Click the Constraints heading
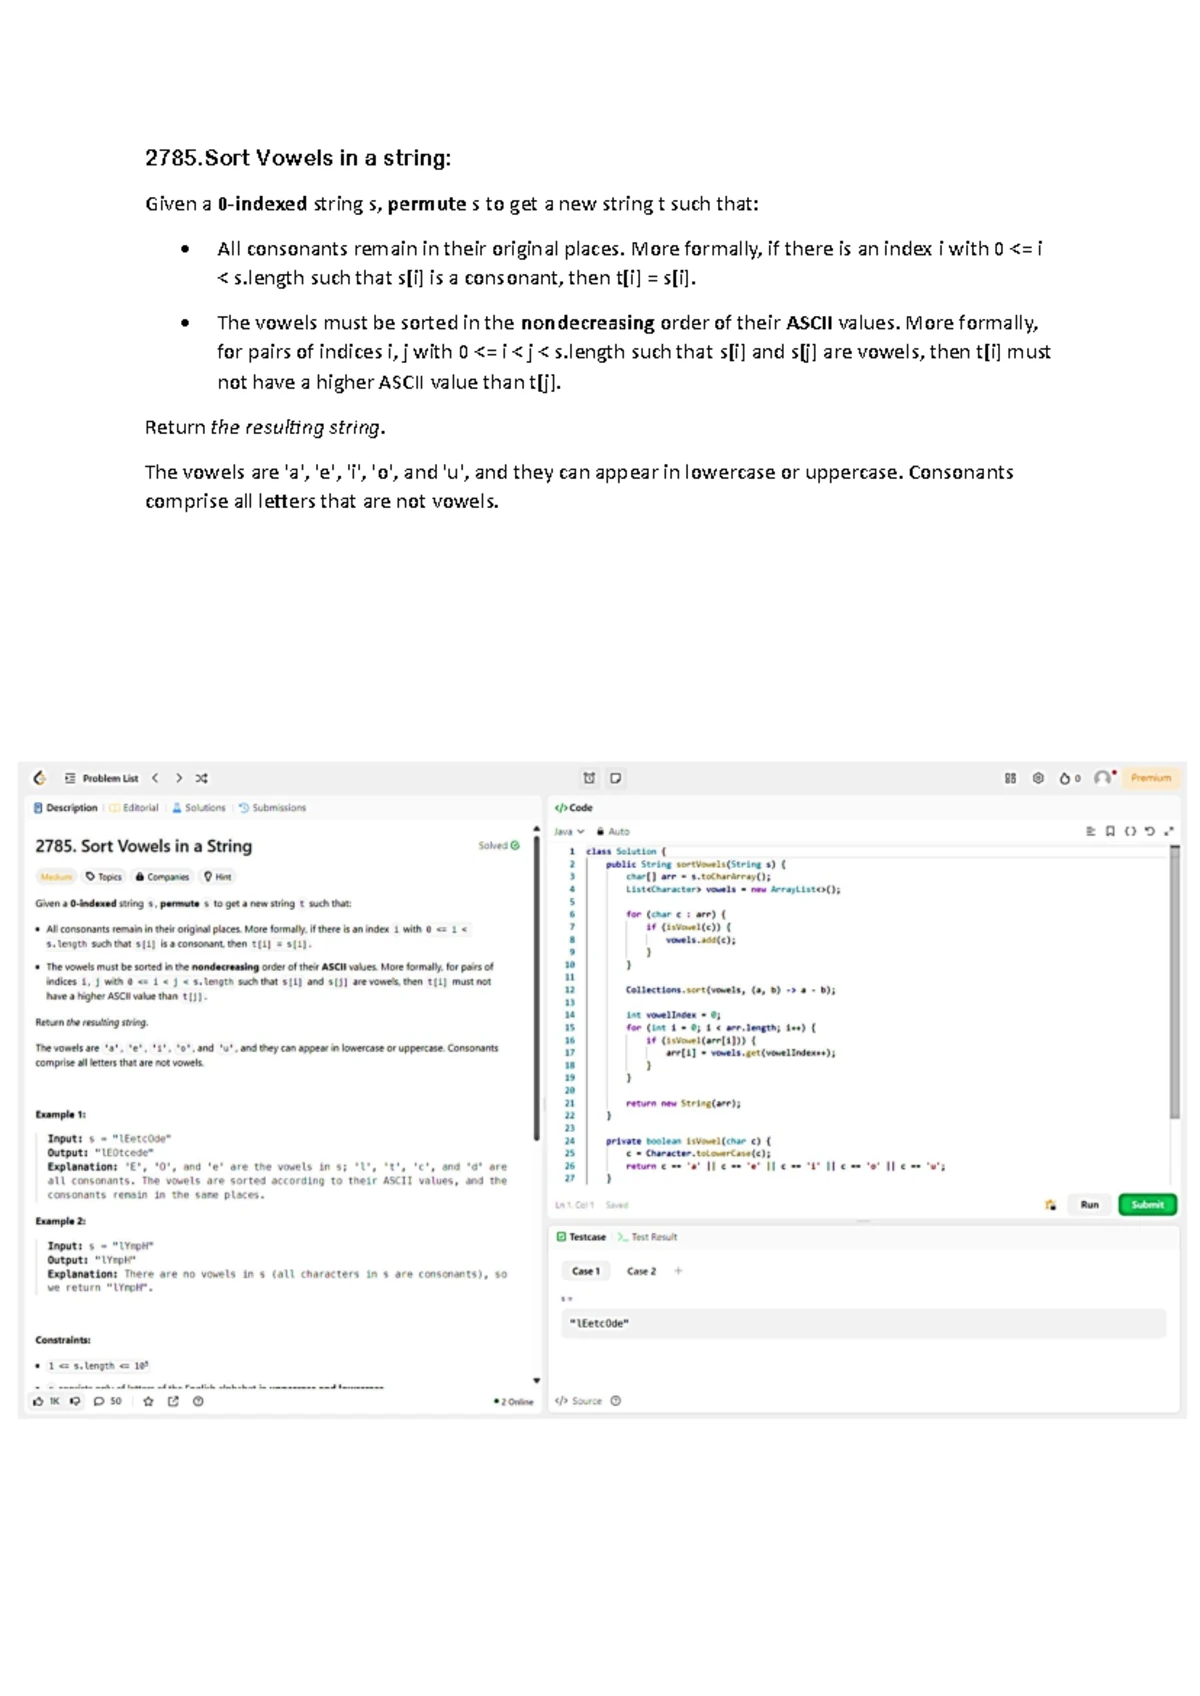The height and width of the screenshot is (1696, 1200). [x=63, y=1340]
